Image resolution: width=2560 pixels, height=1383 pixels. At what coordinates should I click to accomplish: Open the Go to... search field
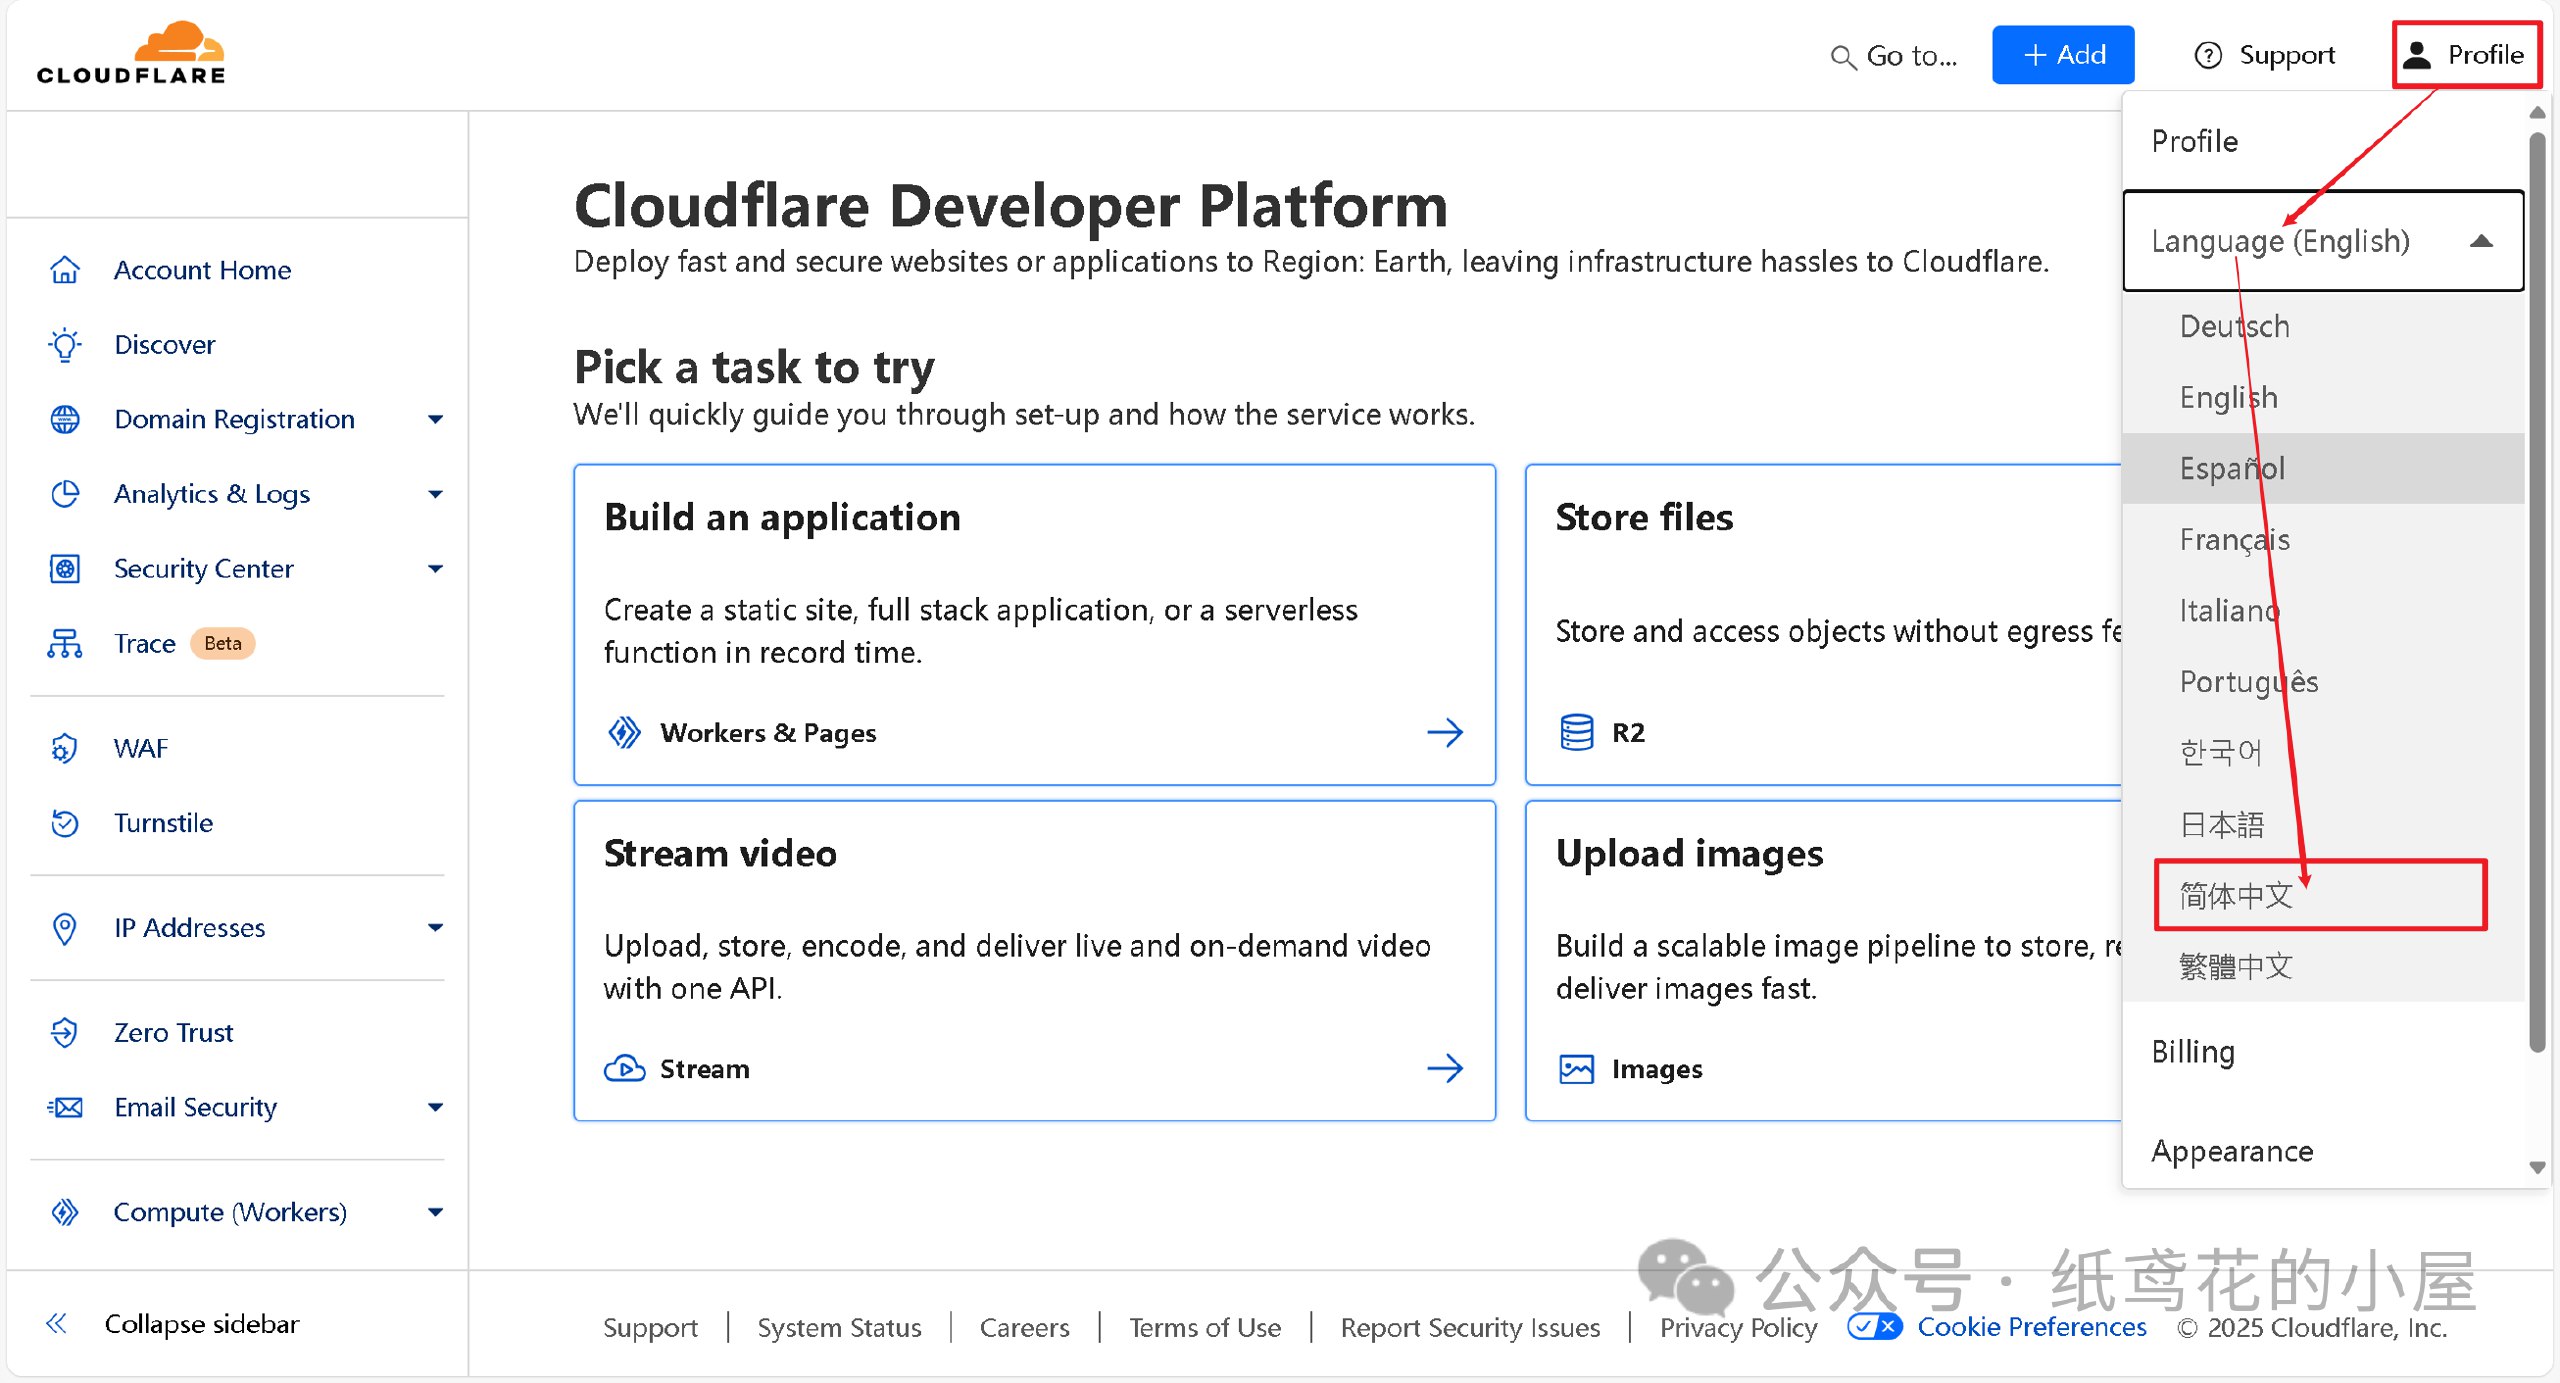(x=1894, y=56)
